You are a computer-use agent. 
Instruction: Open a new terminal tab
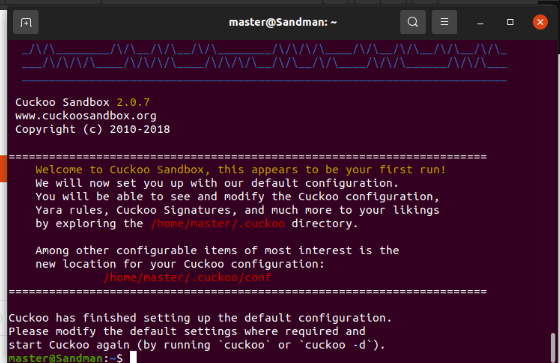click(26, 22)
